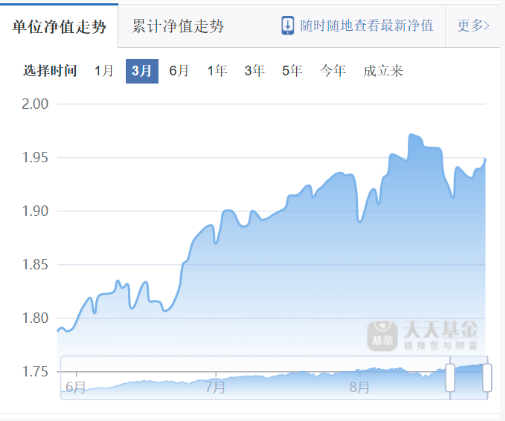Select the 6月 time range
The height and width of the screenshot is (421, 505).
179,71
